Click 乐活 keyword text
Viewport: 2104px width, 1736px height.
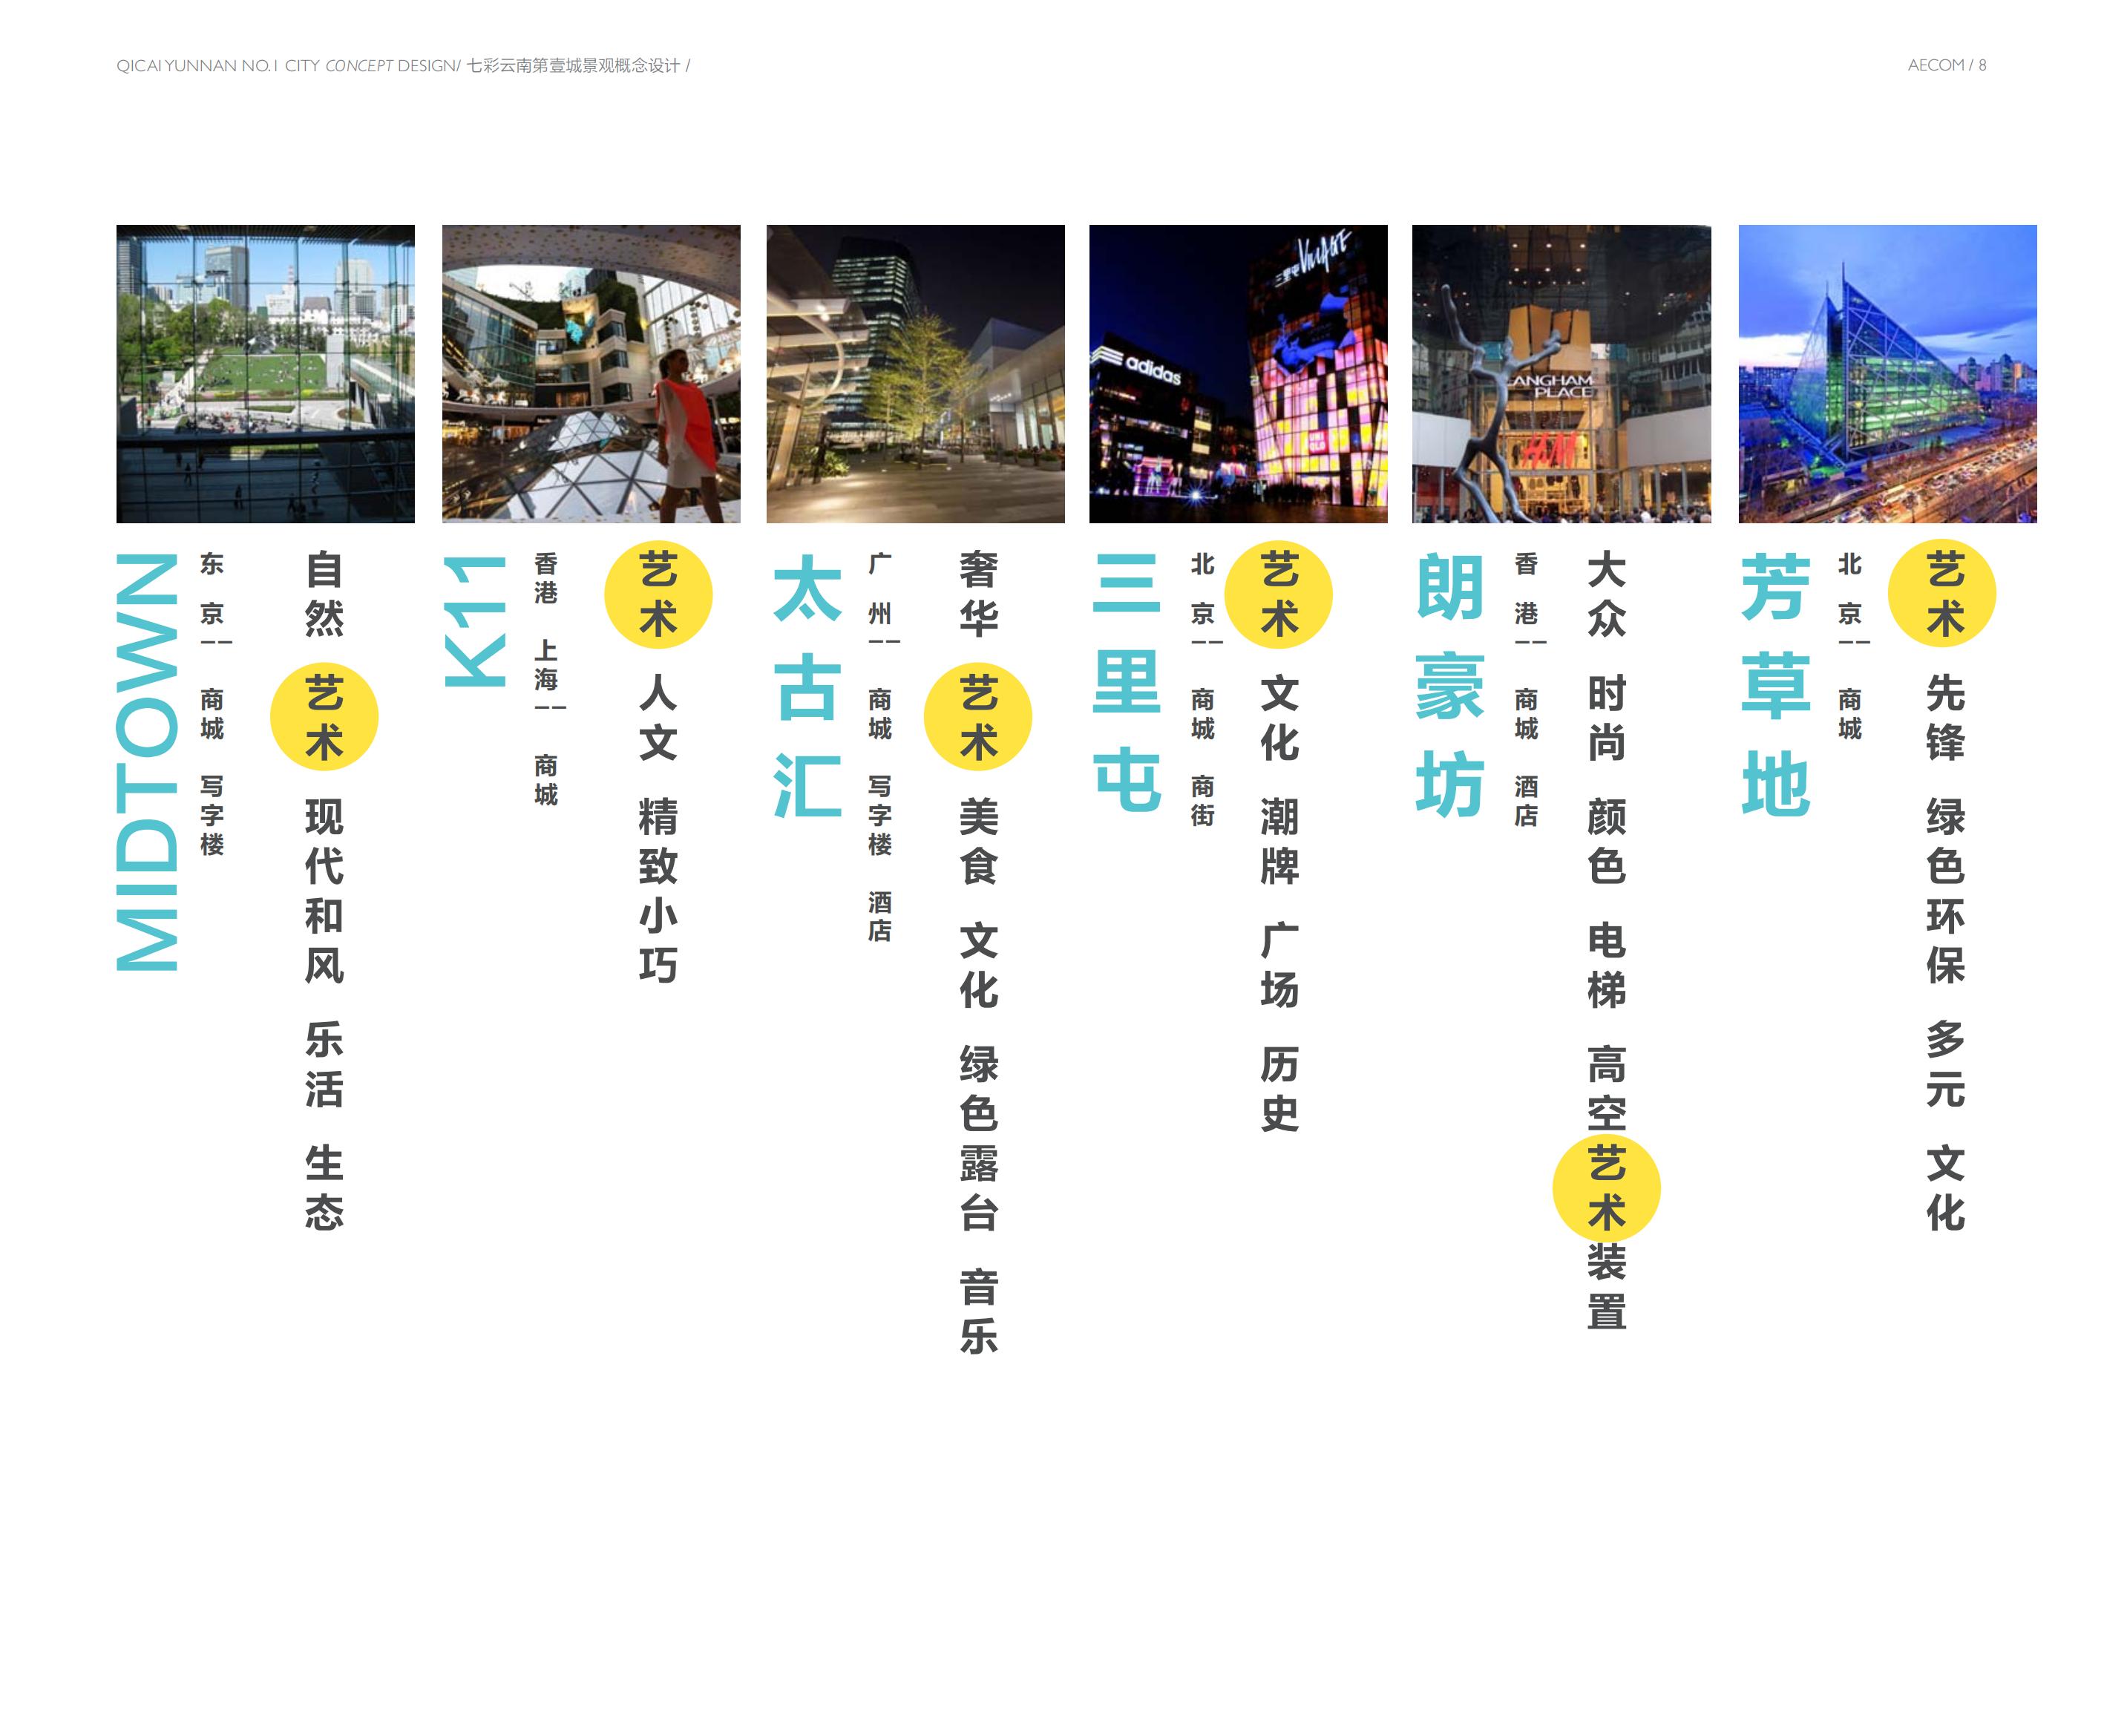[x=324, y=1064]
